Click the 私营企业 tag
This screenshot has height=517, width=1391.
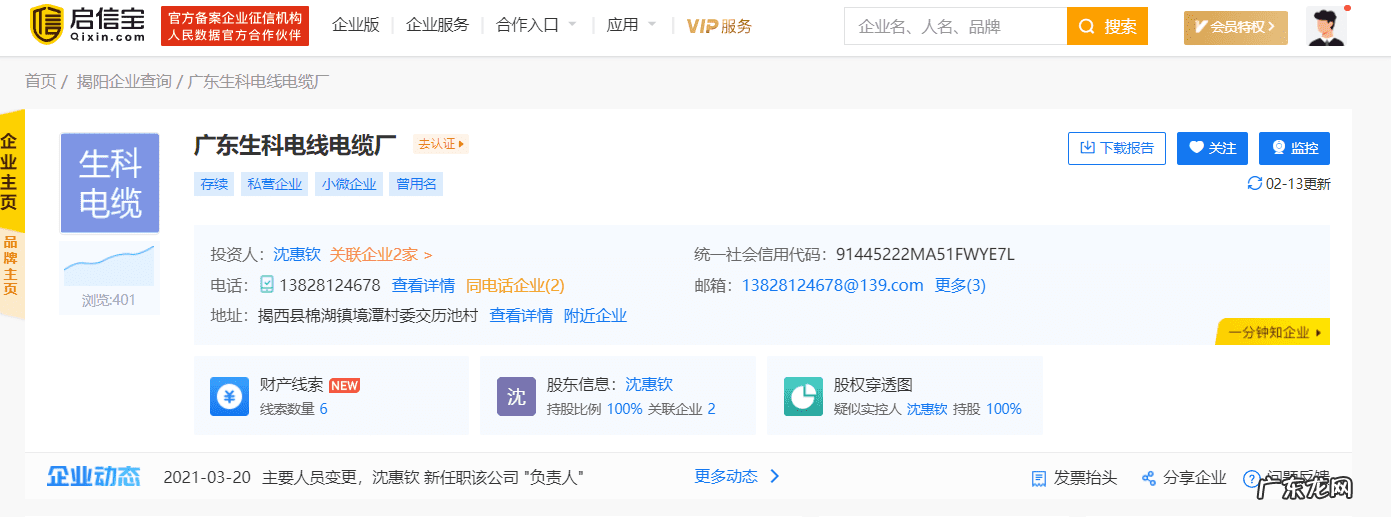point(274,184)
